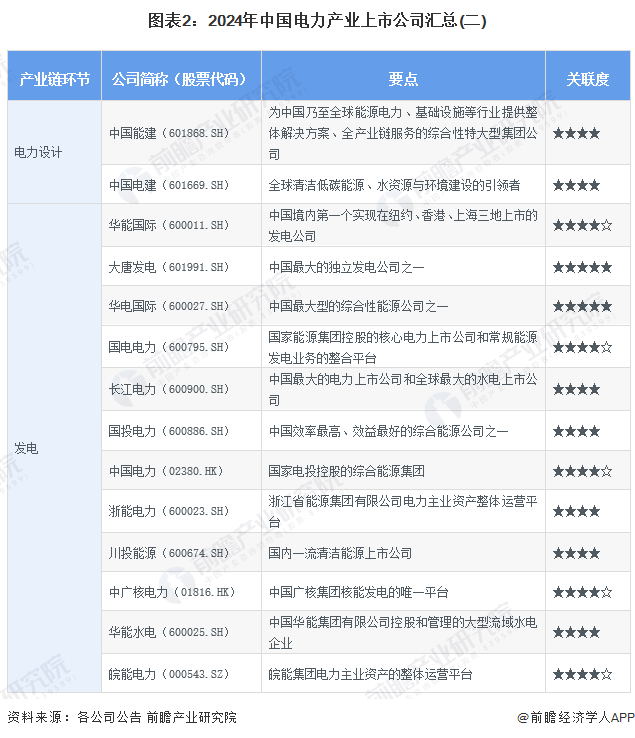The width and height of the screenshot is (635, 738).
Task: Select the text 中国广核集团核能发电的唯一平台
Action: point(358,592)
